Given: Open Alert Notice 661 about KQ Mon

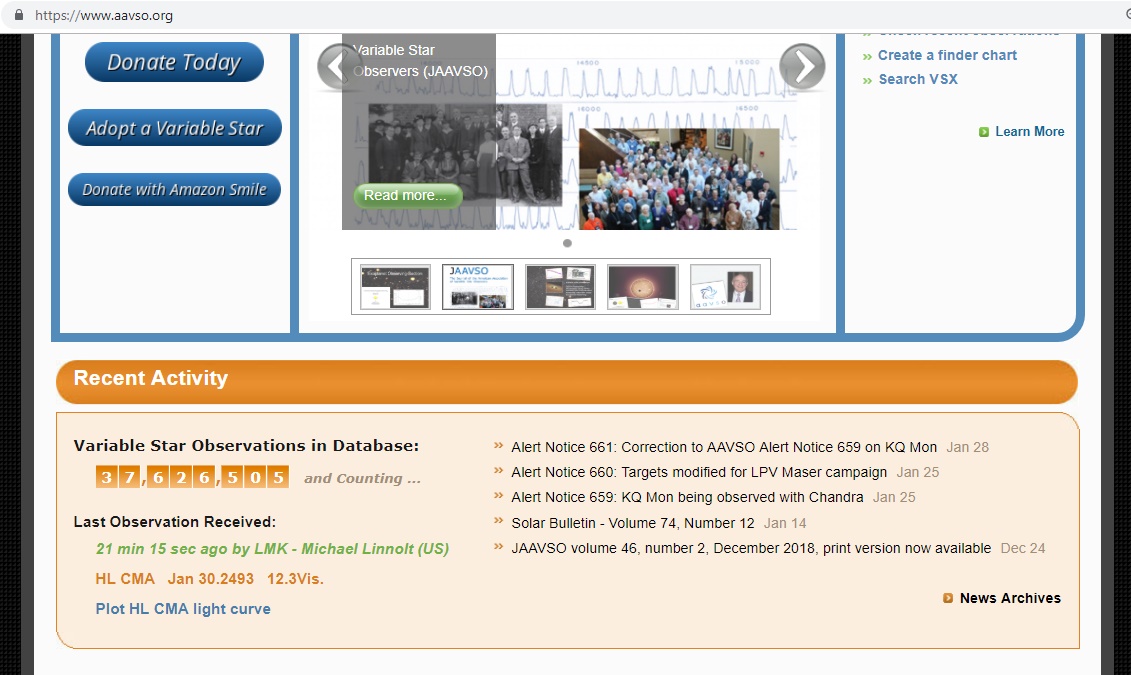Looking at the screenshot, I should click(723, 447).
